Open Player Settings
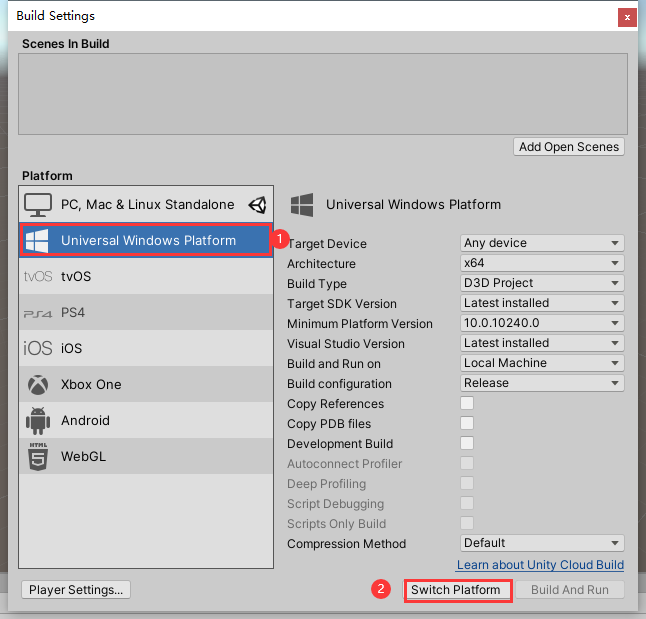The width and height of the screenshot is (646, 619). (x=76, y=590)
